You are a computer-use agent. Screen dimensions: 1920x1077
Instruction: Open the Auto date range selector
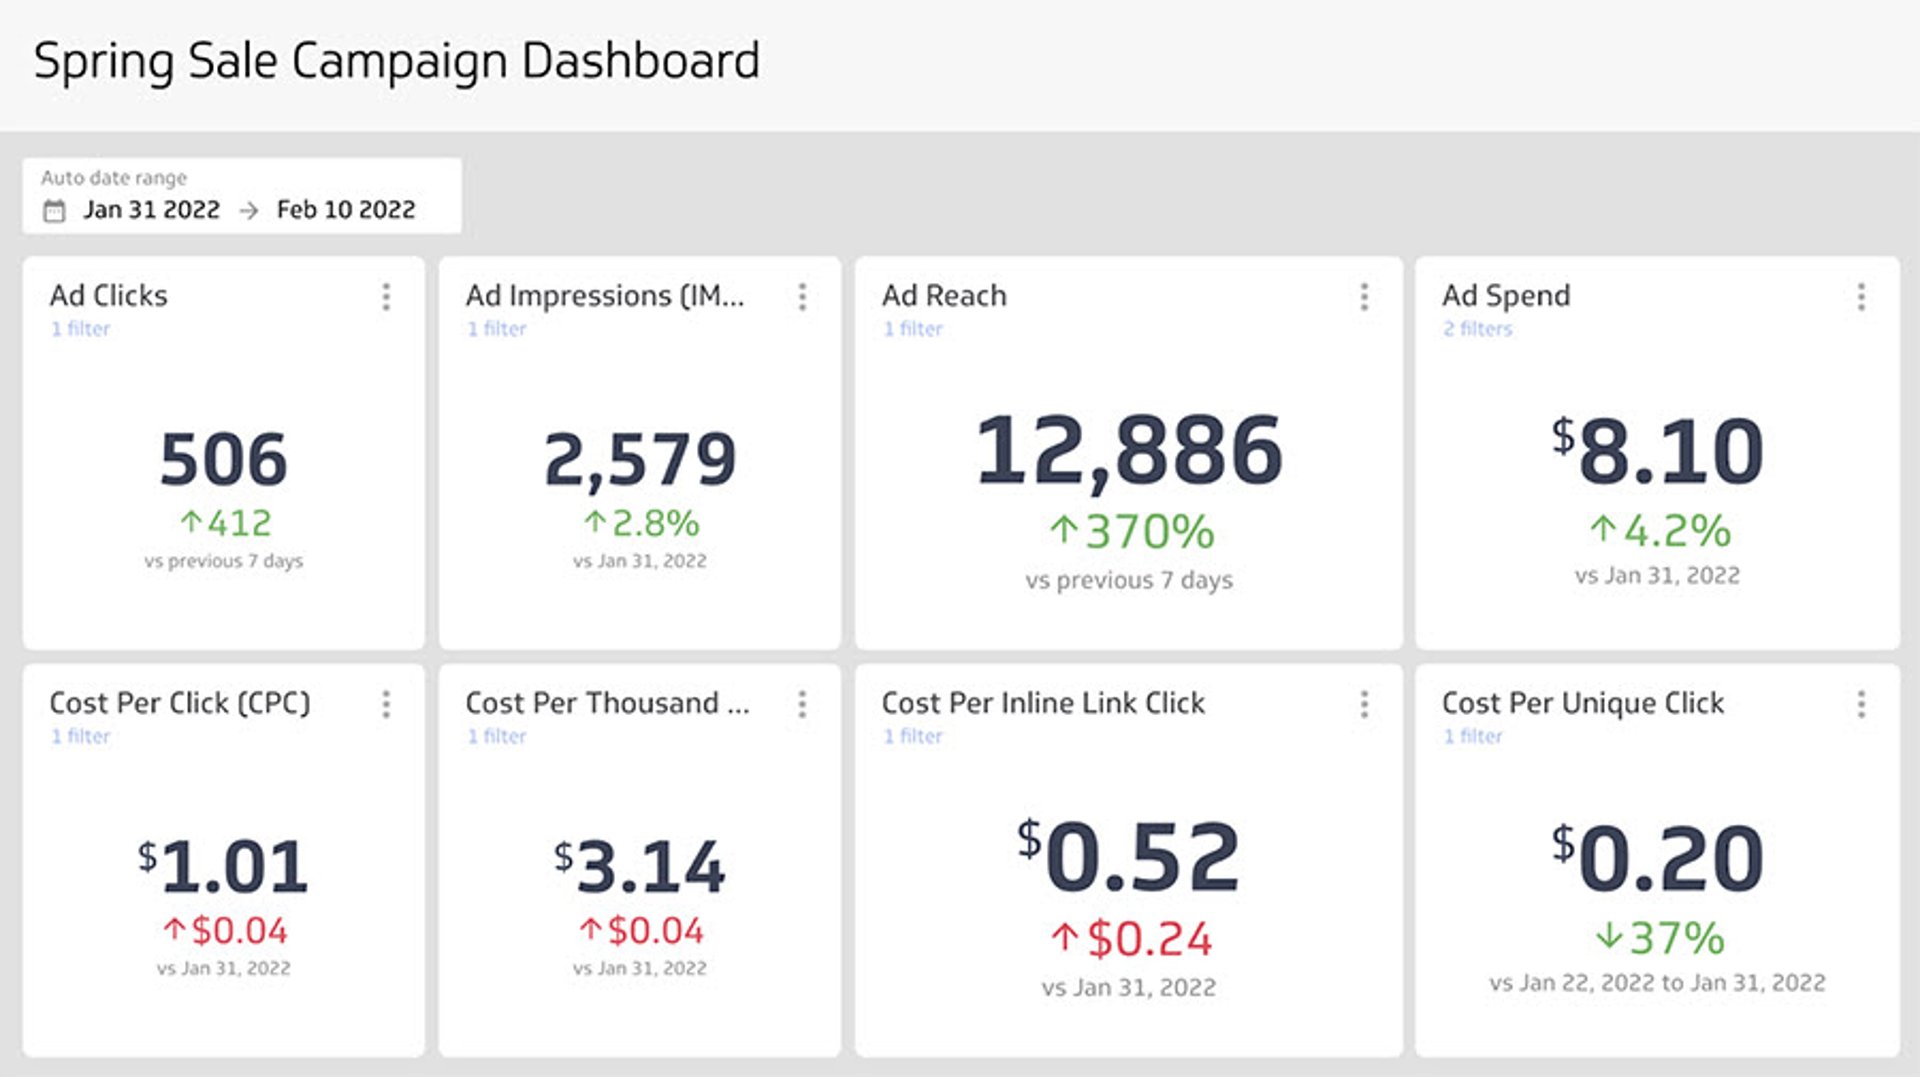[240, 196]
